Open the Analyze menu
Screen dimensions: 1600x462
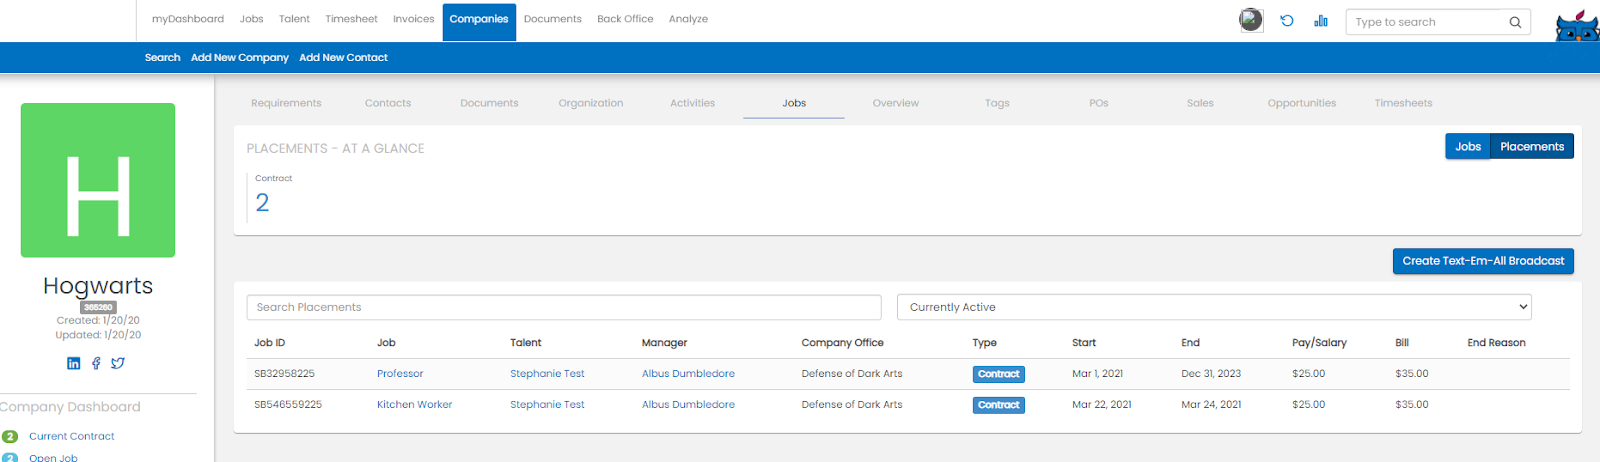(x=688, y=19)
